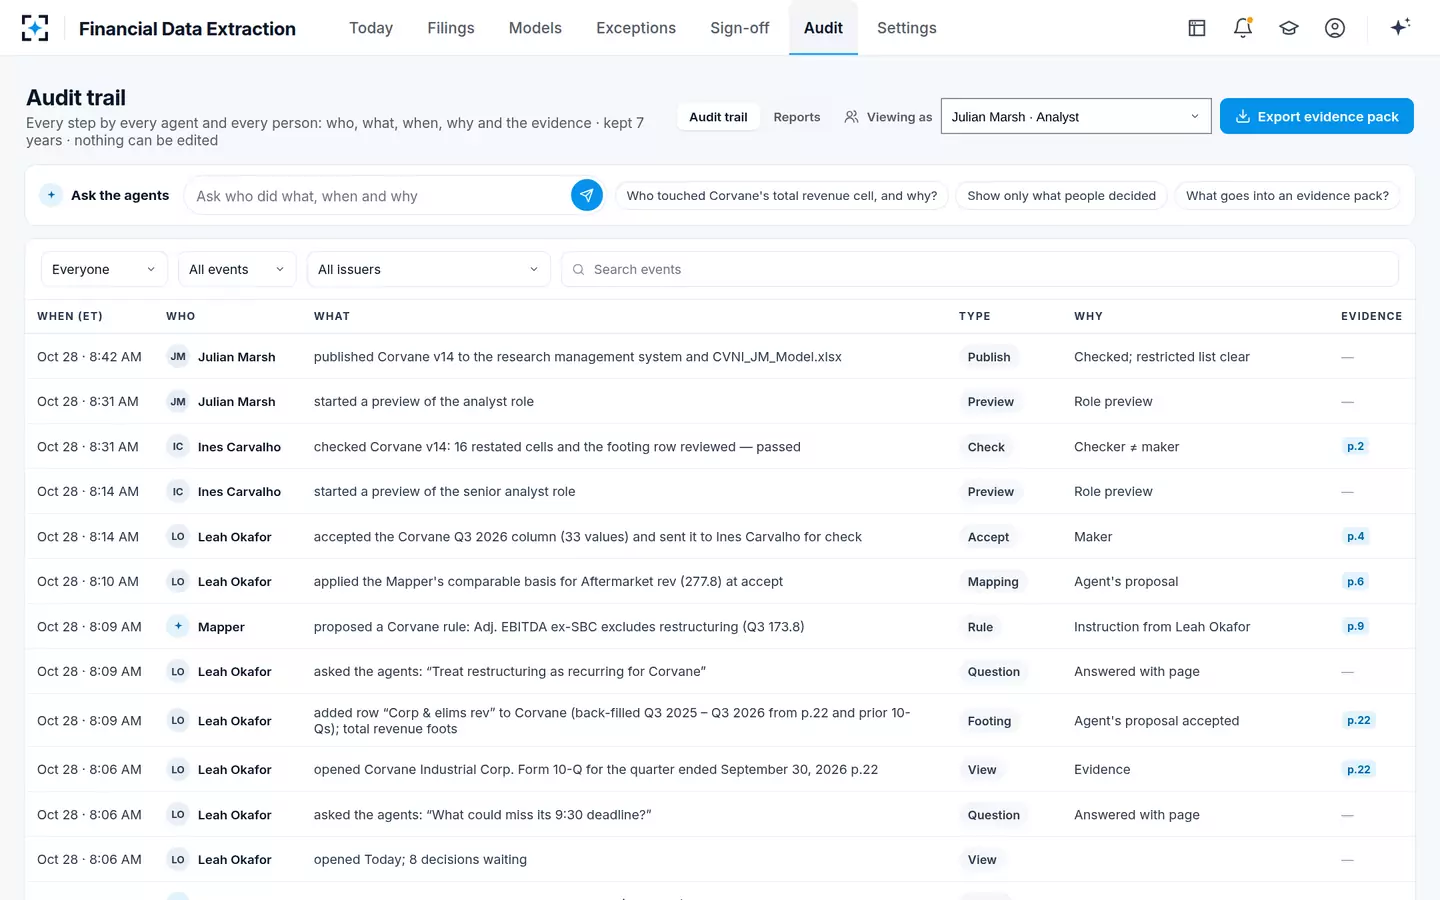This screenshot has width=1440, height=900.
Task: Open the Viewing as role dropdown
Action: click(x=1076, y=117)
